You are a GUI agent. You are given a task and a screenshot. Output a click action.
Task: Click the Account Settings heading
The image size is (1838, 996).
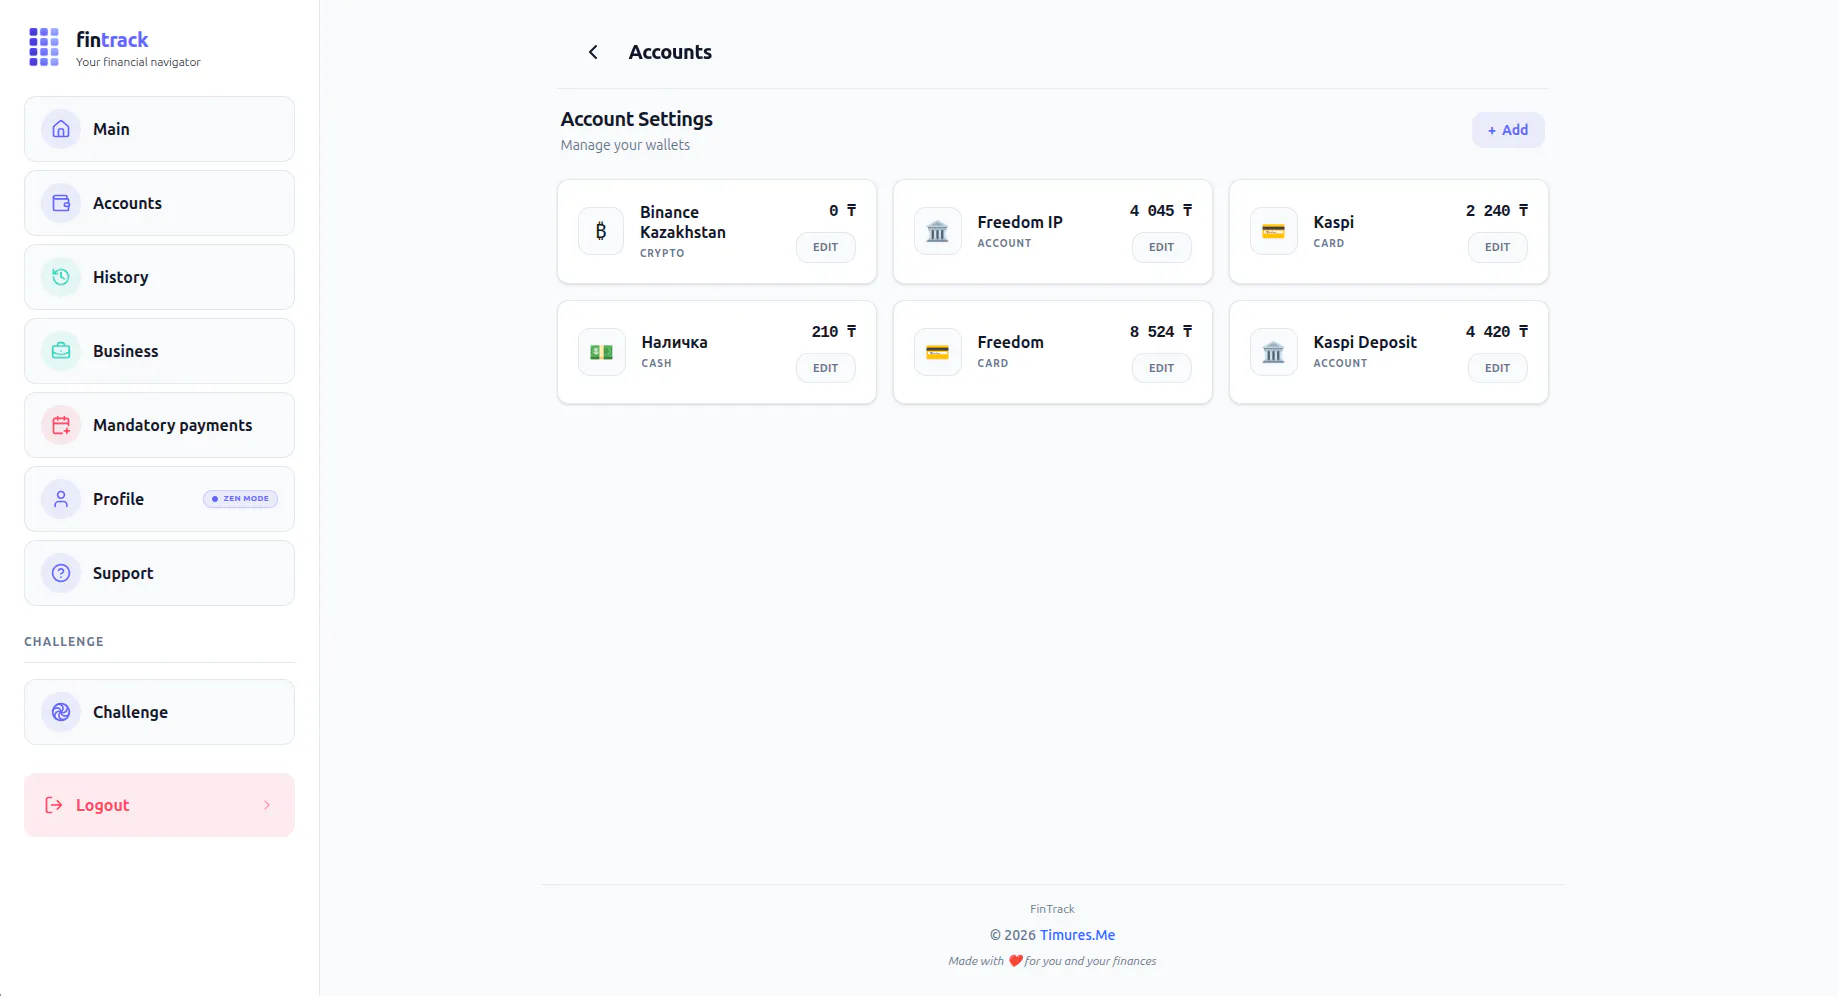click(637, 119)
